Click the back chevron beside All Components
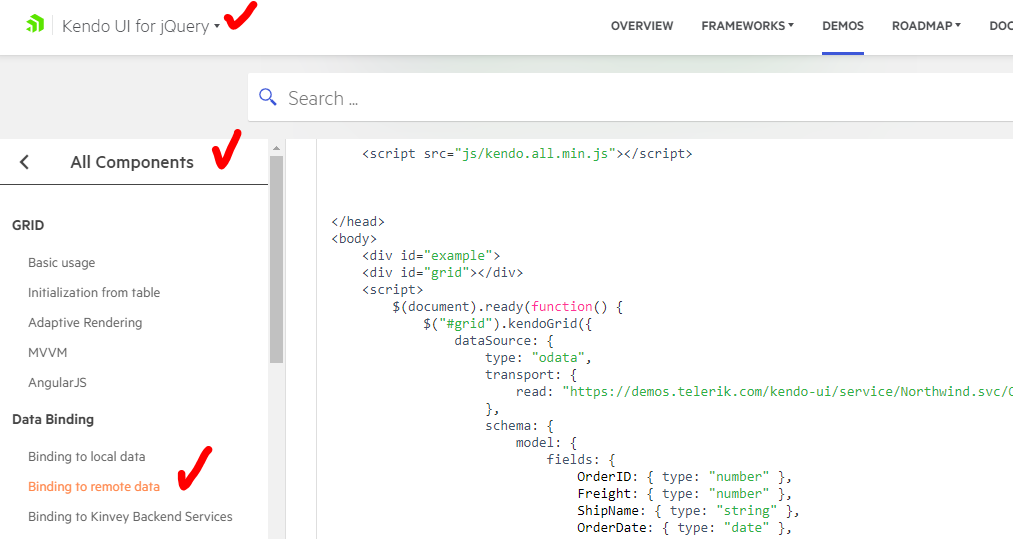The image size is (1013, 539). click(25, 162)
